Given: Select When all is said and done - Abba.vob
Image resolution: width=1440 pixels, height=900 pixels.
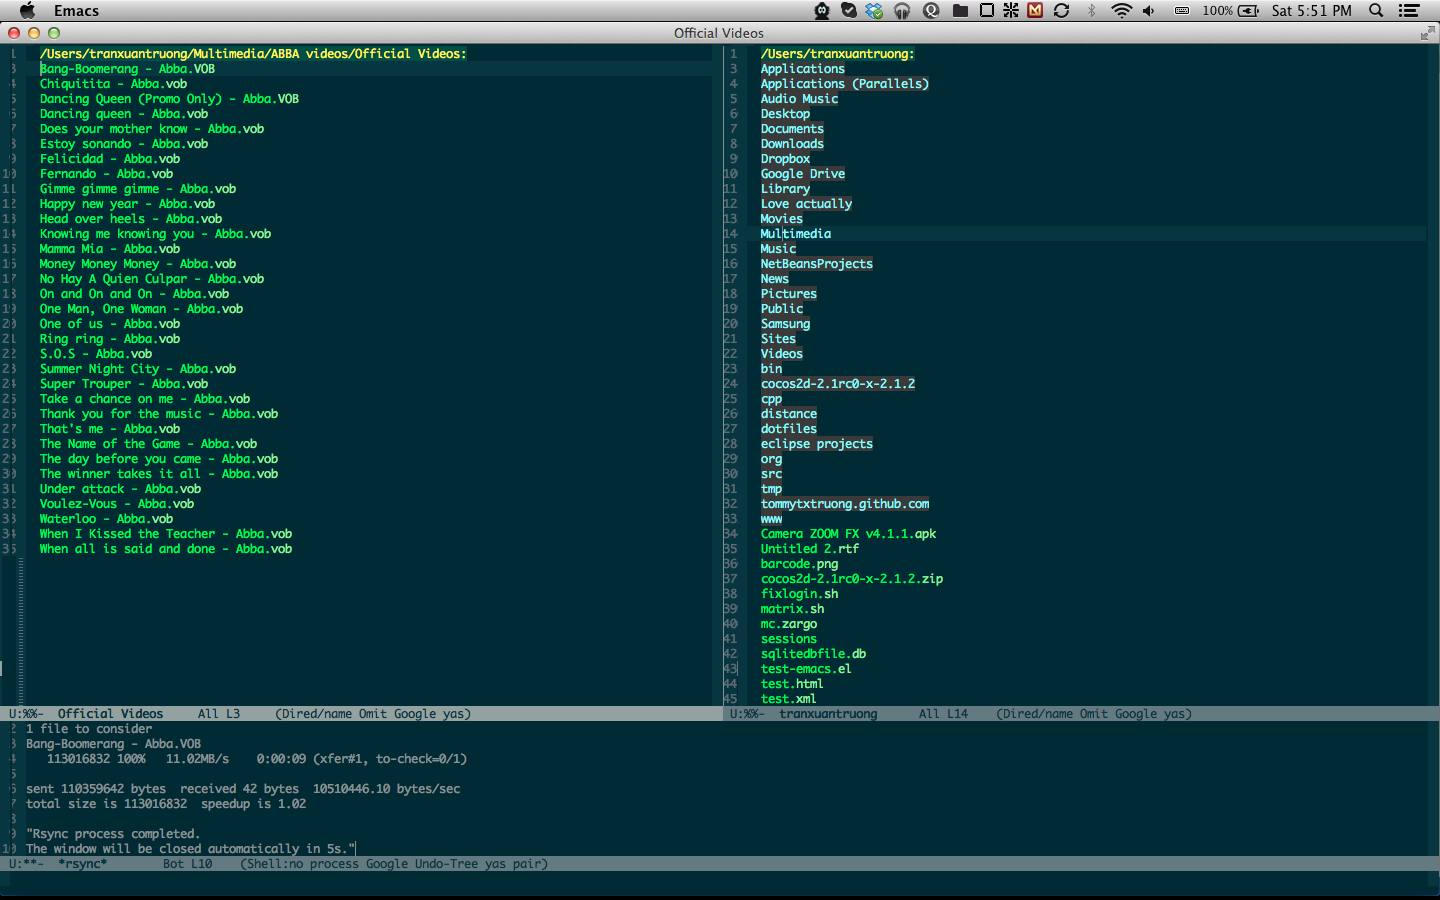Looking at the screenshot, I should click(x=166, y=549).
